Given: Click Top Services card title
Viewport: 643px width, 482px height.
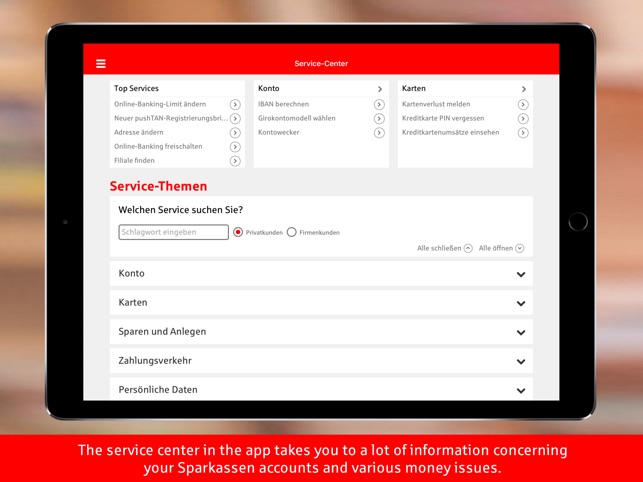Looking at the screenshot, I should tap(136, 88).
